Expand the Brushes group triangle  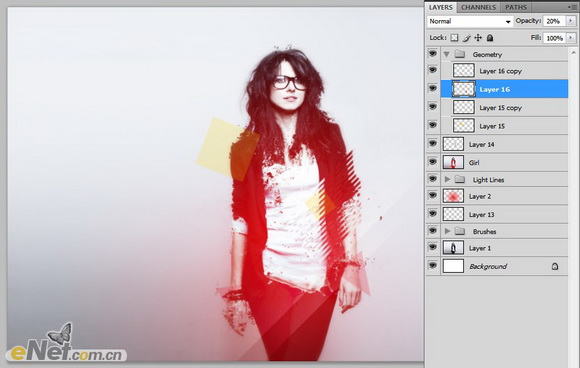(x=447, y=231)
